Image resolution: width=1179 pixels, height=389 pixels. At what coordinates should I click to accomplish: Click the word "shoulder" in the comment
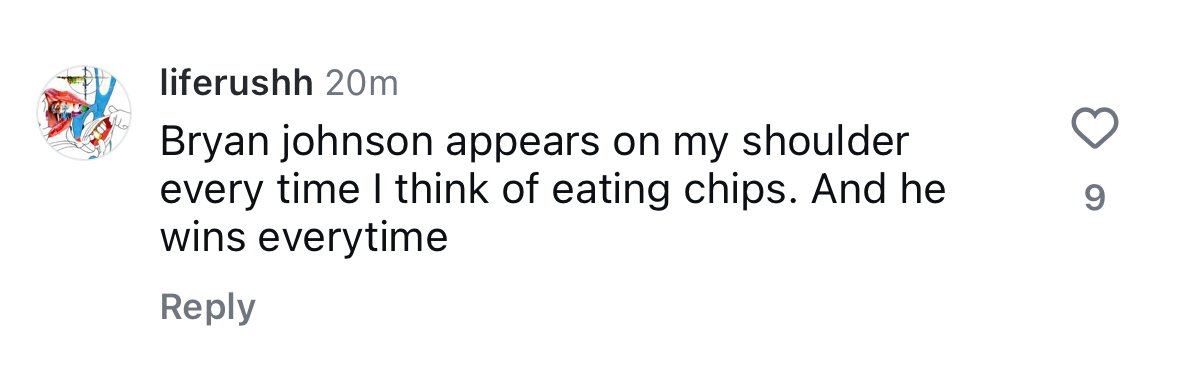[x=826, y=141]
